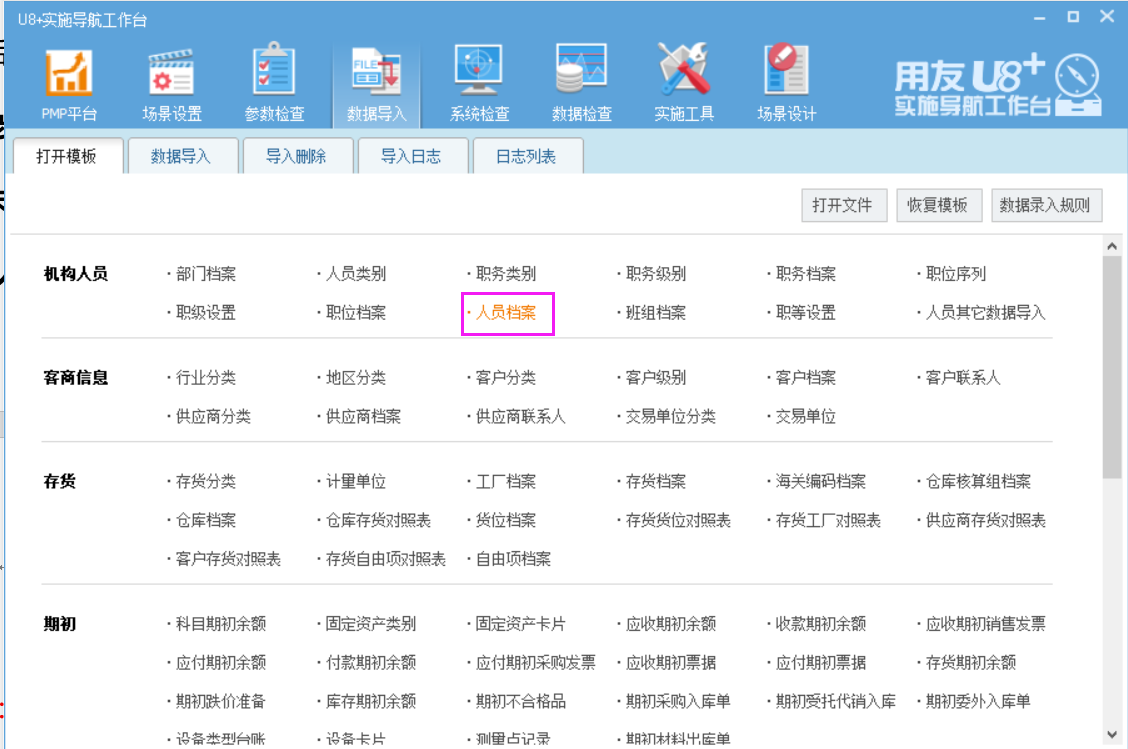Select the 职务档案 template

[806, 274]
